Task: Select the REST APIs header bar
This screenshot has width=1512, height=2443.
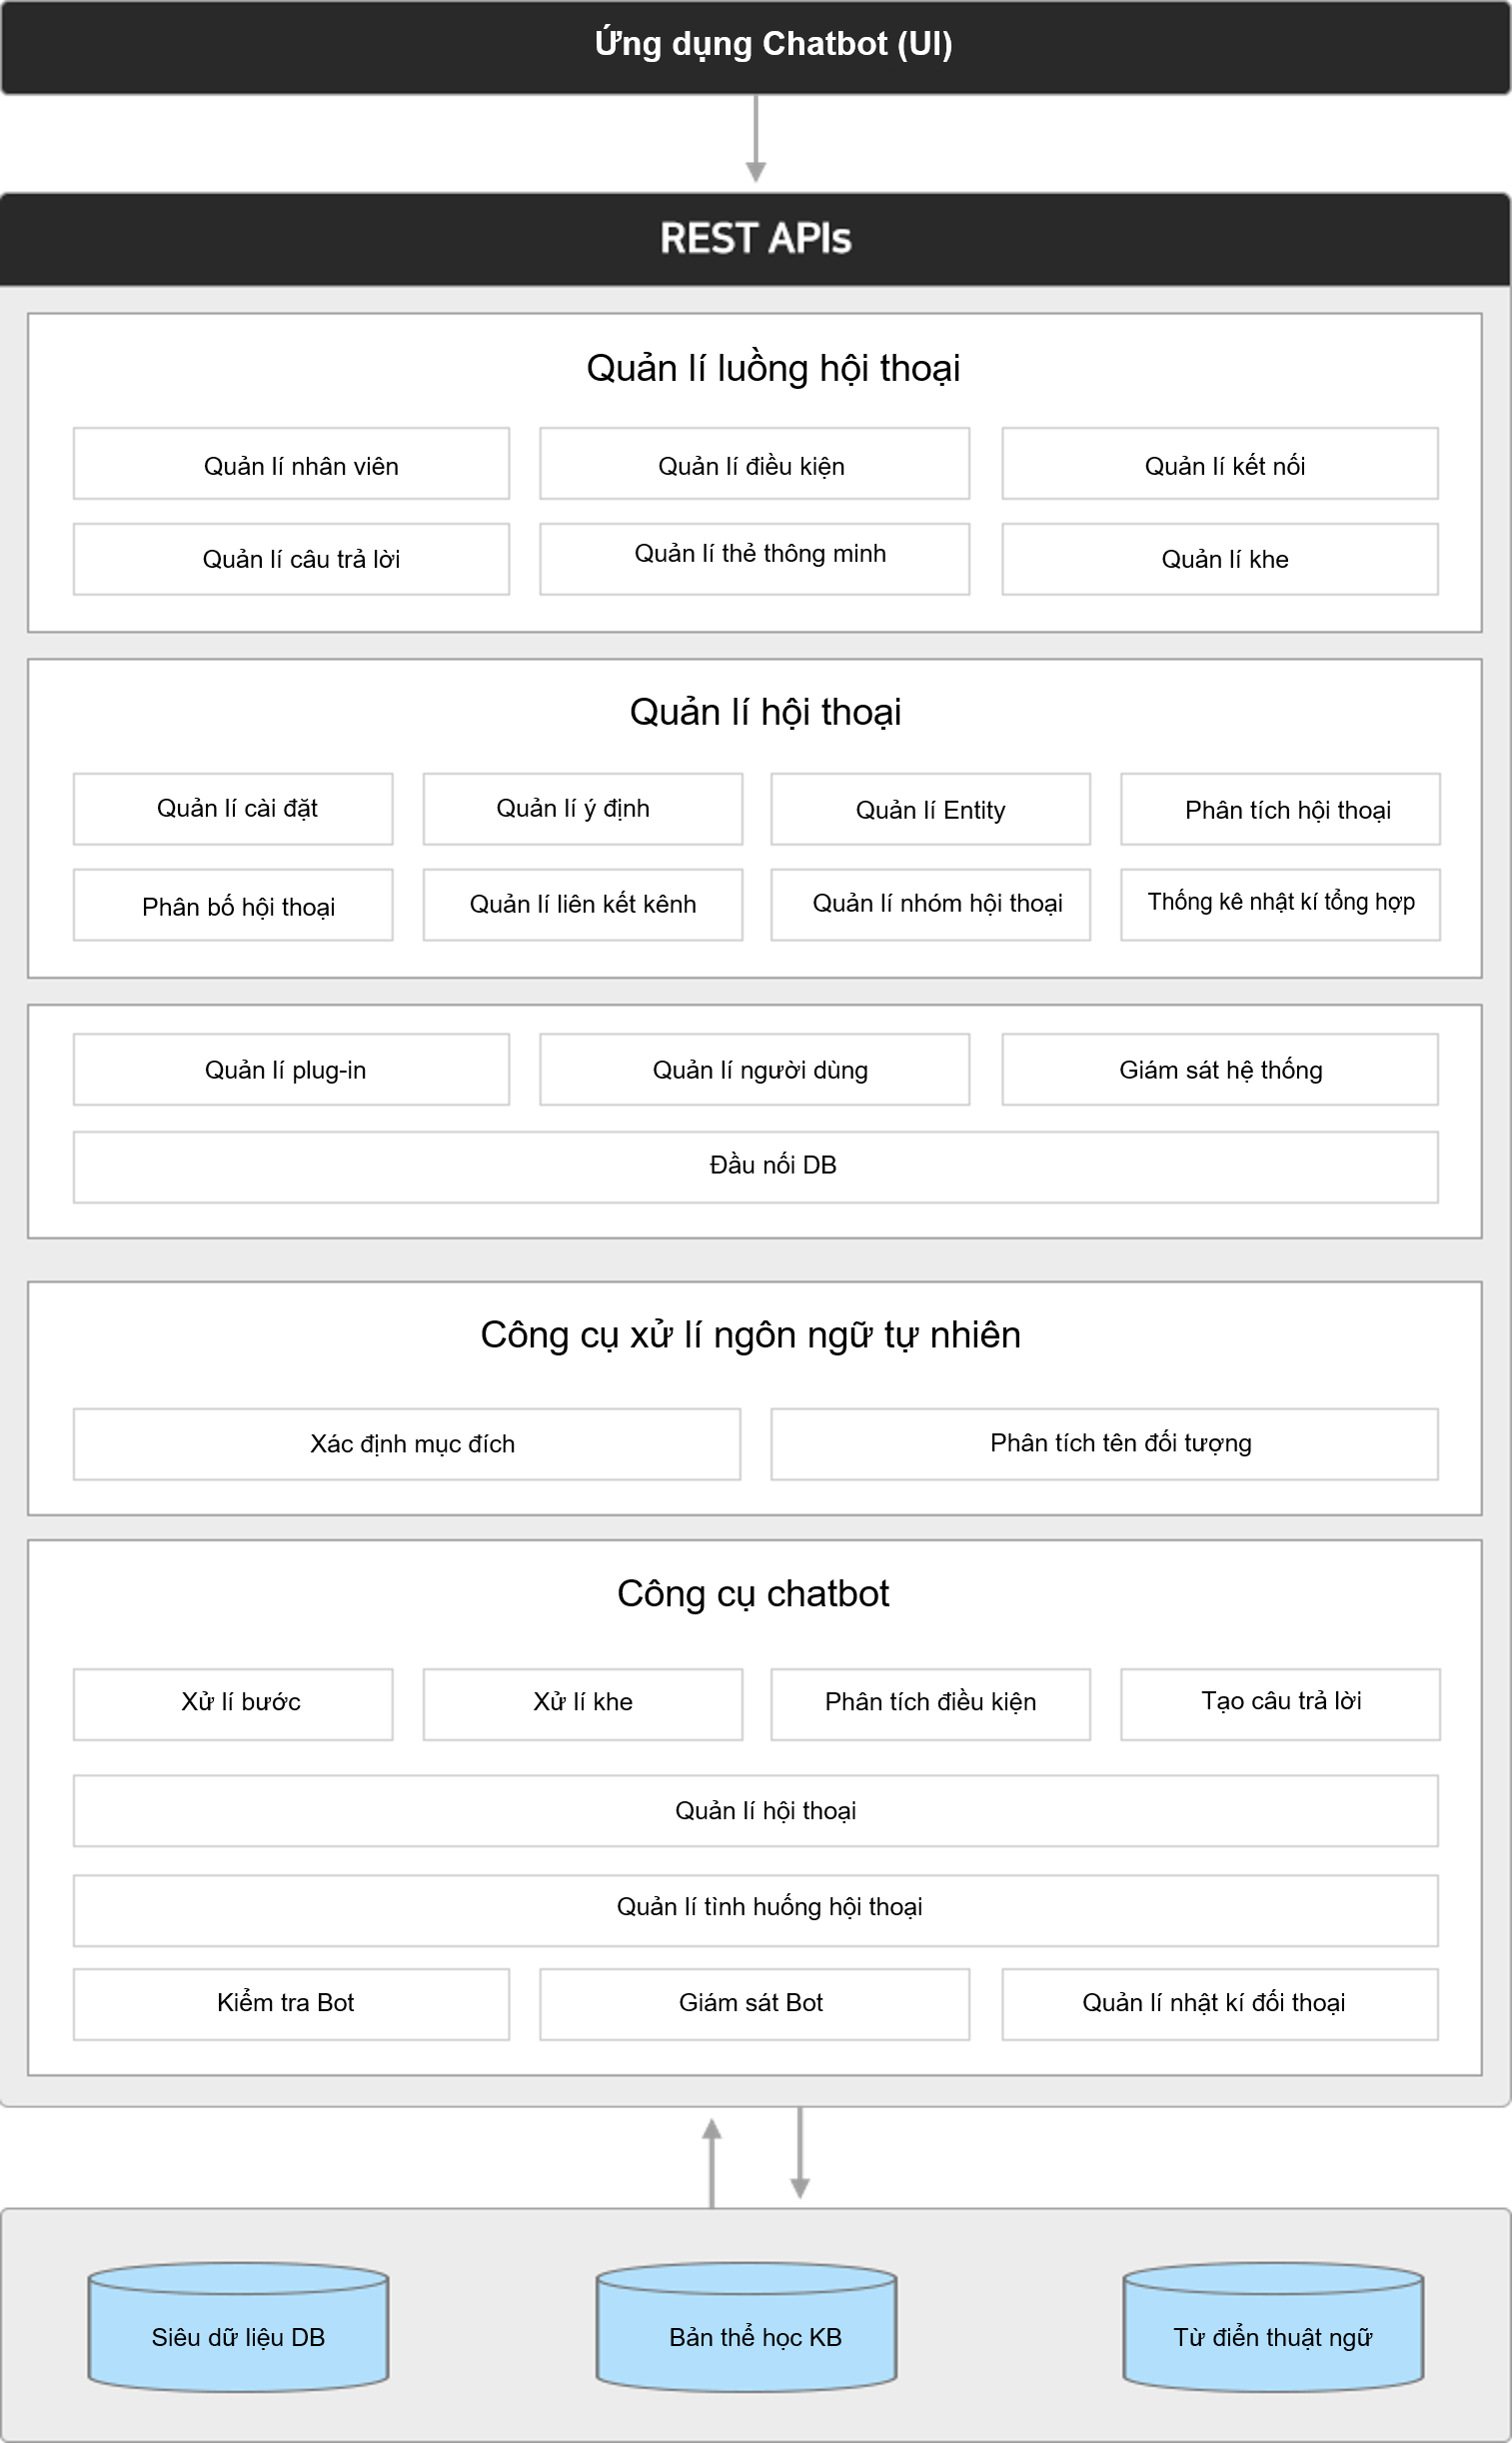Action: [755, 239]
